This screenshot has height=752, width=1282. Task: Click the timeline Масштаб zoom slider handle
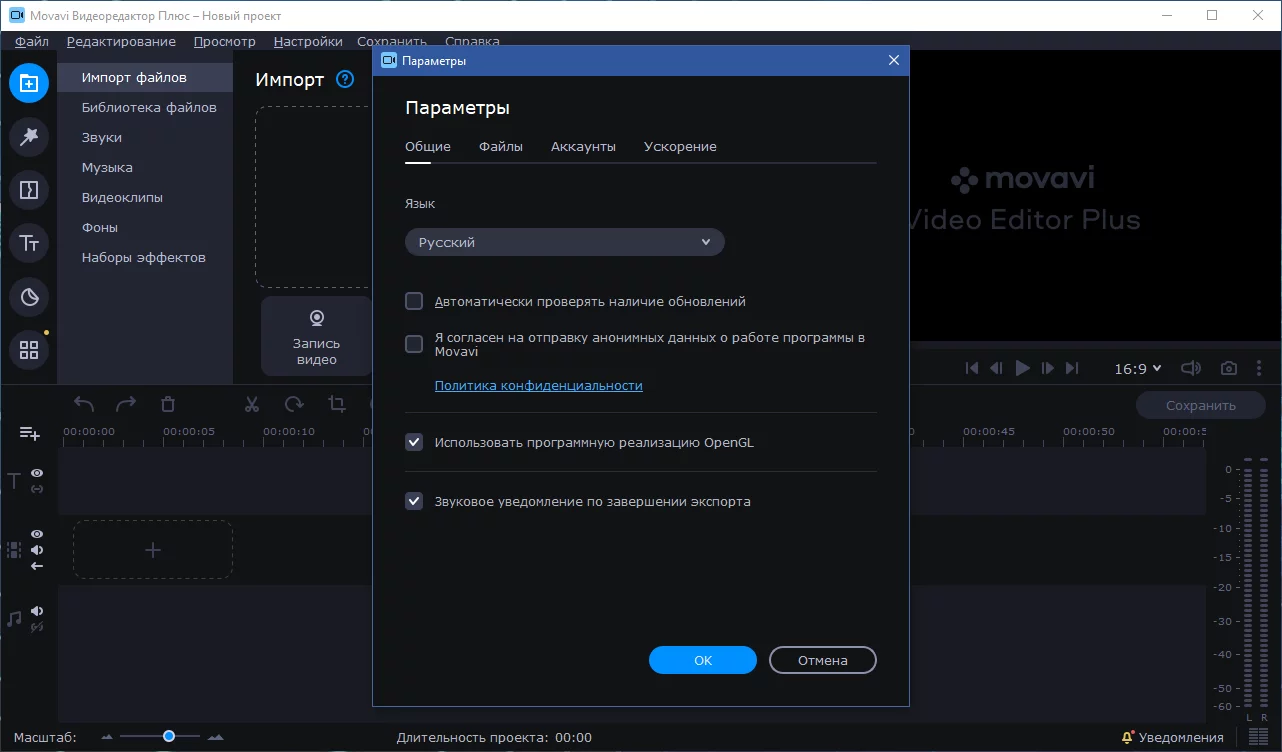[169, 736]
